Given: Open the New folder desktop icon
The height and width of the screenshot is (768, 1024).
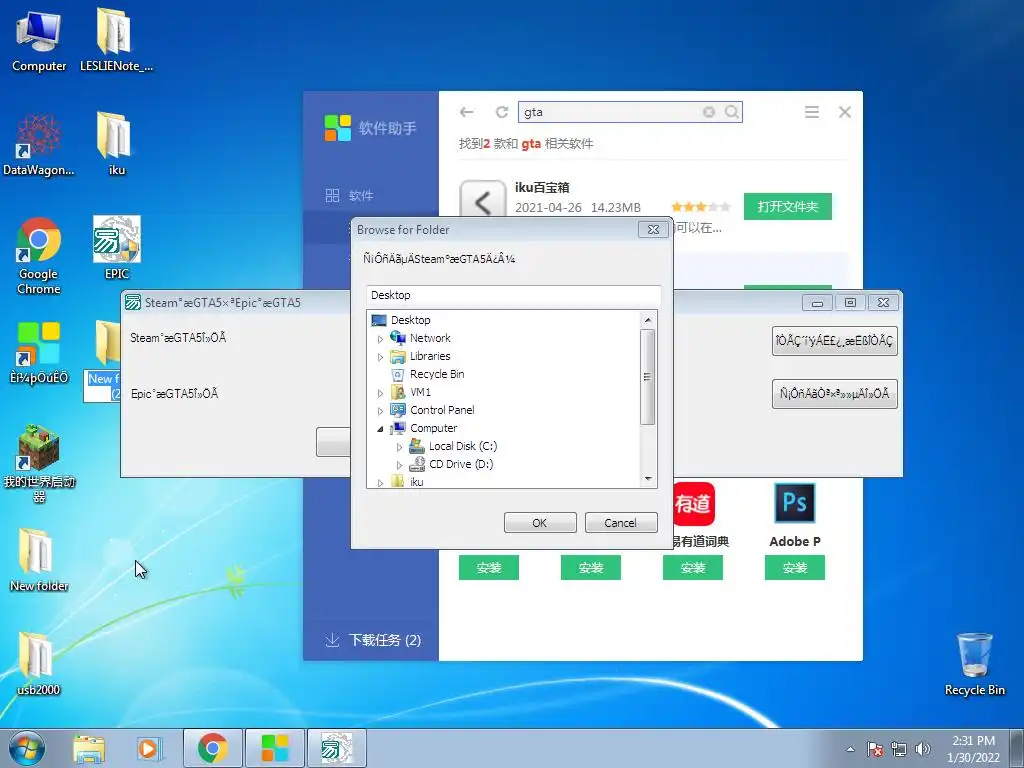Looking at the screenshot, I should coord(39,560).
